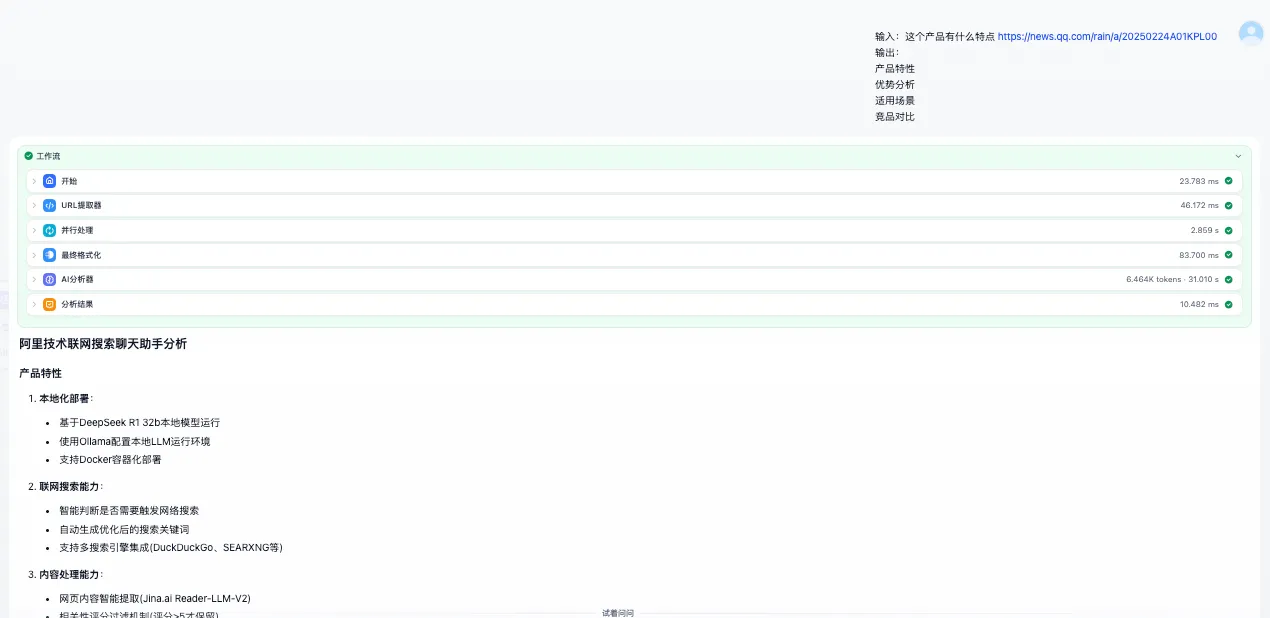Screen dimensions: 1270x618
Task: Click AI分析器 row success status icon
Action: 1228,279
